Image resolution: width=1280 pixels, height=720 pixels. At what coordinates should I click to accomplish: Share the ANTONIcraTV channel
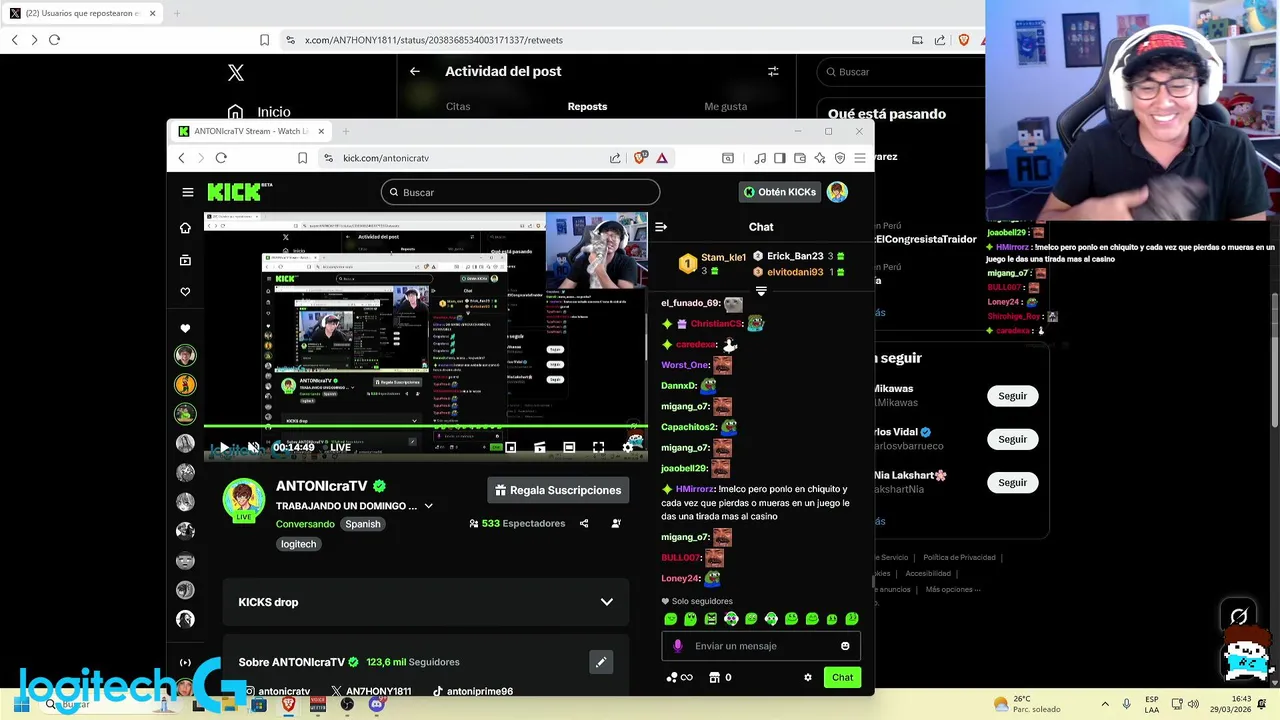[584, 523]
